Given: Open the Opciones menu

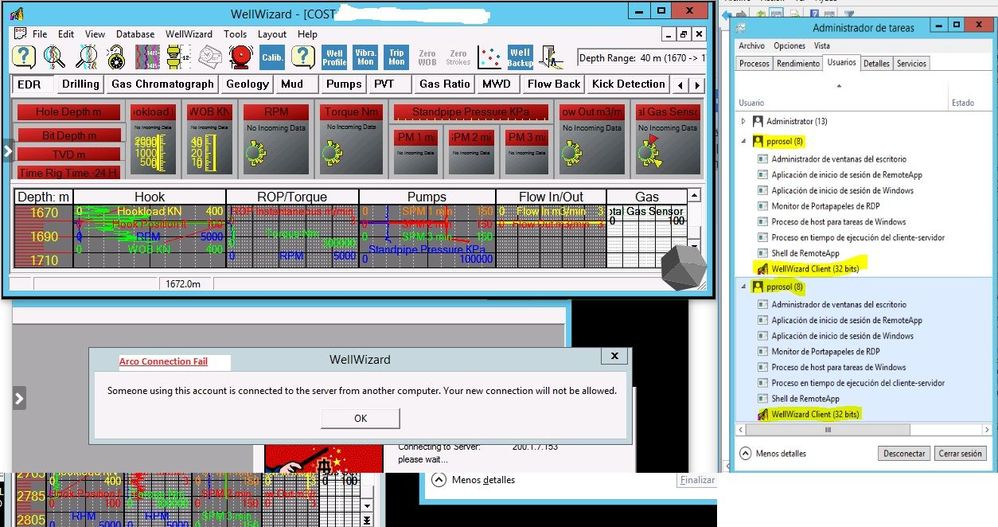Looking at the screenshot, I should click(x=789, y=46).
